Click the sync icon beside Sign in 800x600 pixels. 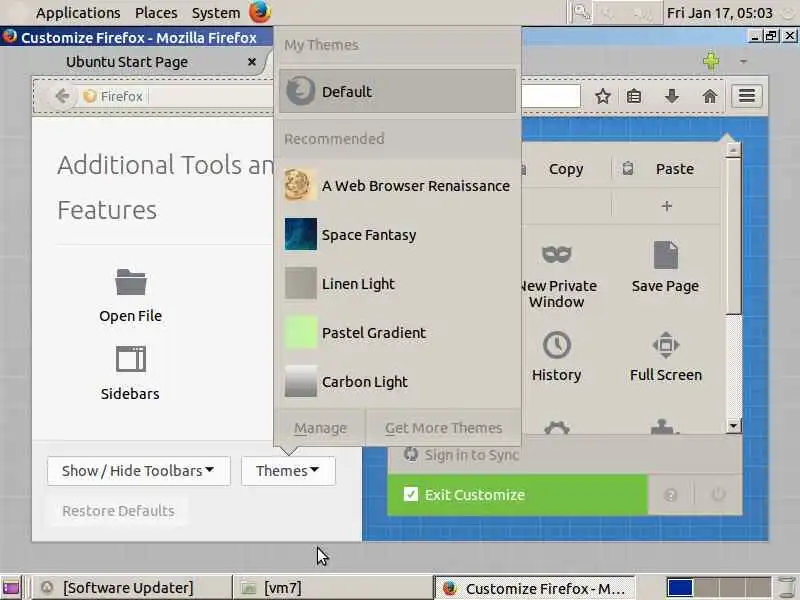coord(411,454)
